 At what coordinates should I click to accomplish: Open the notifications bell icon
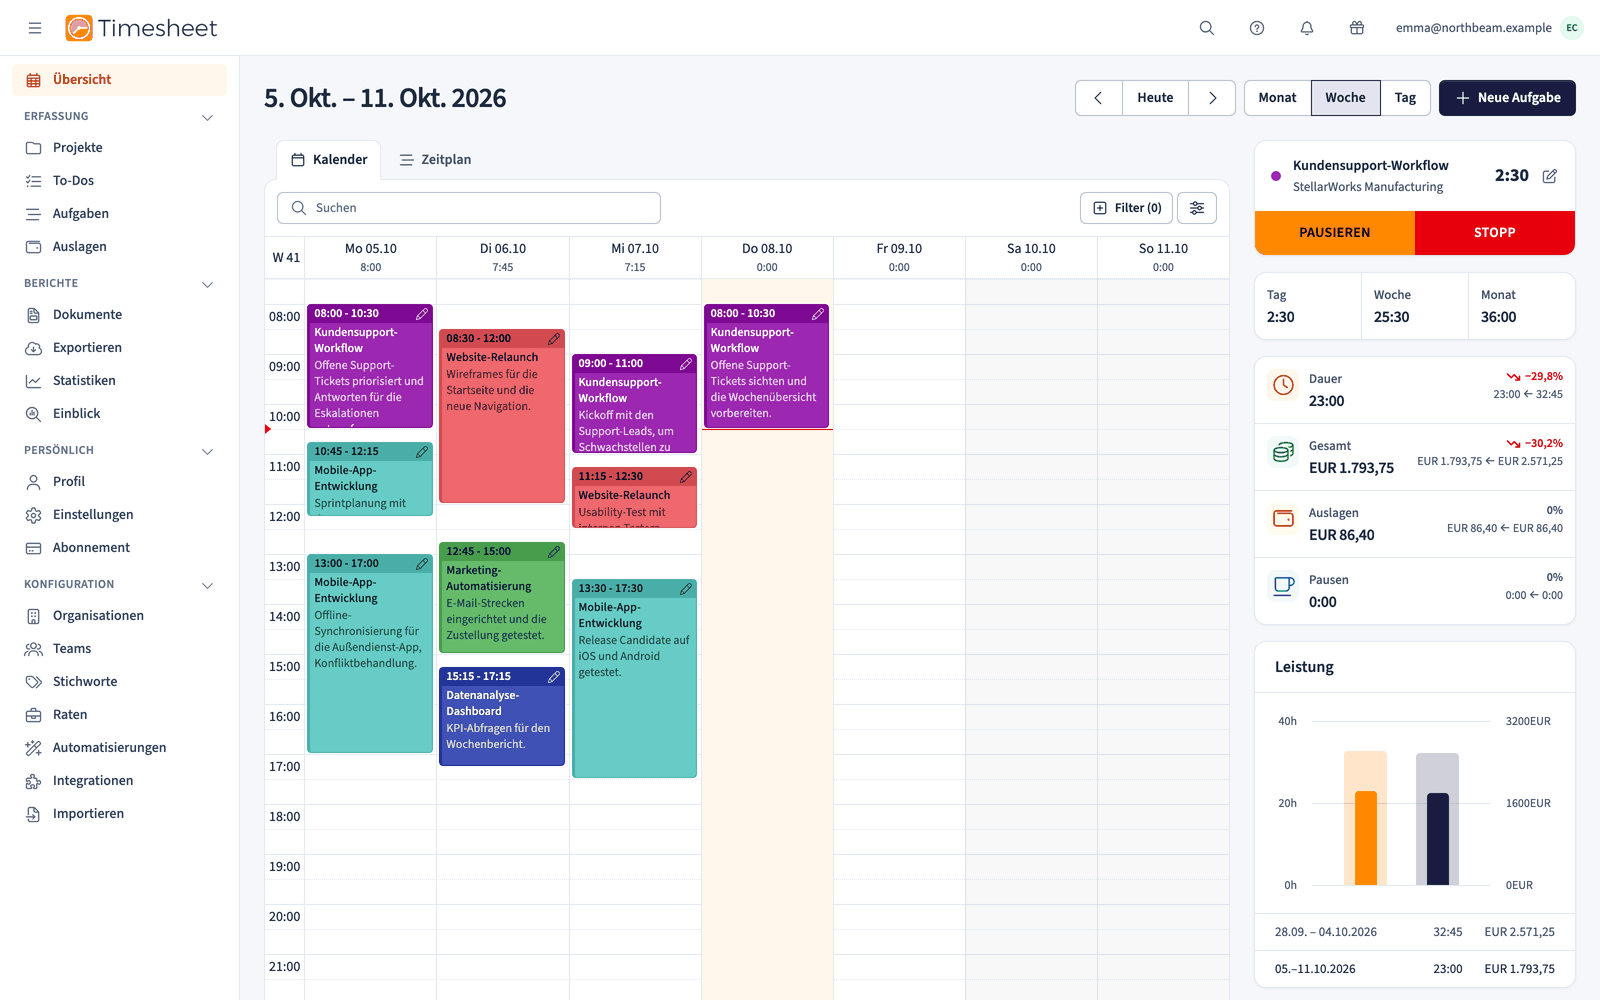click(x=1307, y=28)
